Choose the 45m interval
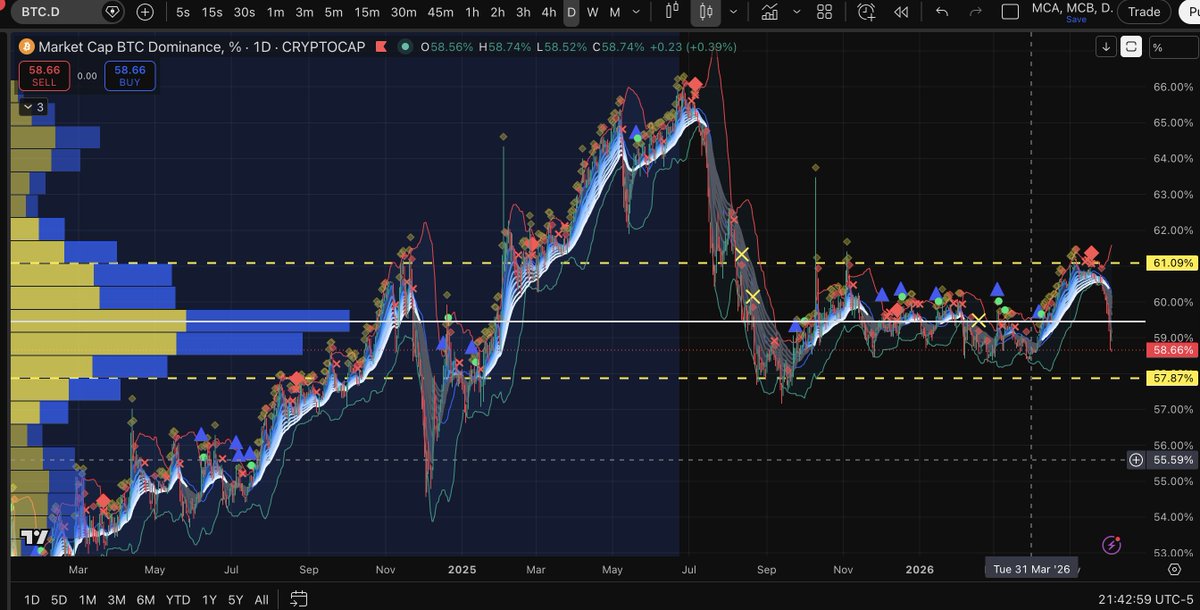 click(440, 12)
